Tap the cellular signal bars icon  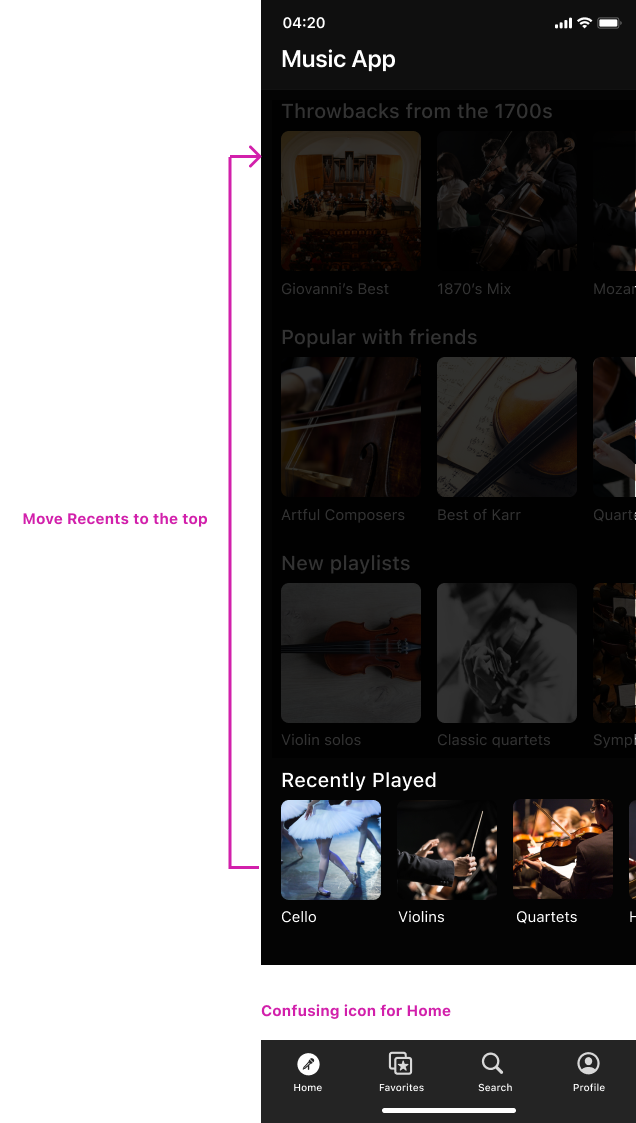(x=564, y=24)
